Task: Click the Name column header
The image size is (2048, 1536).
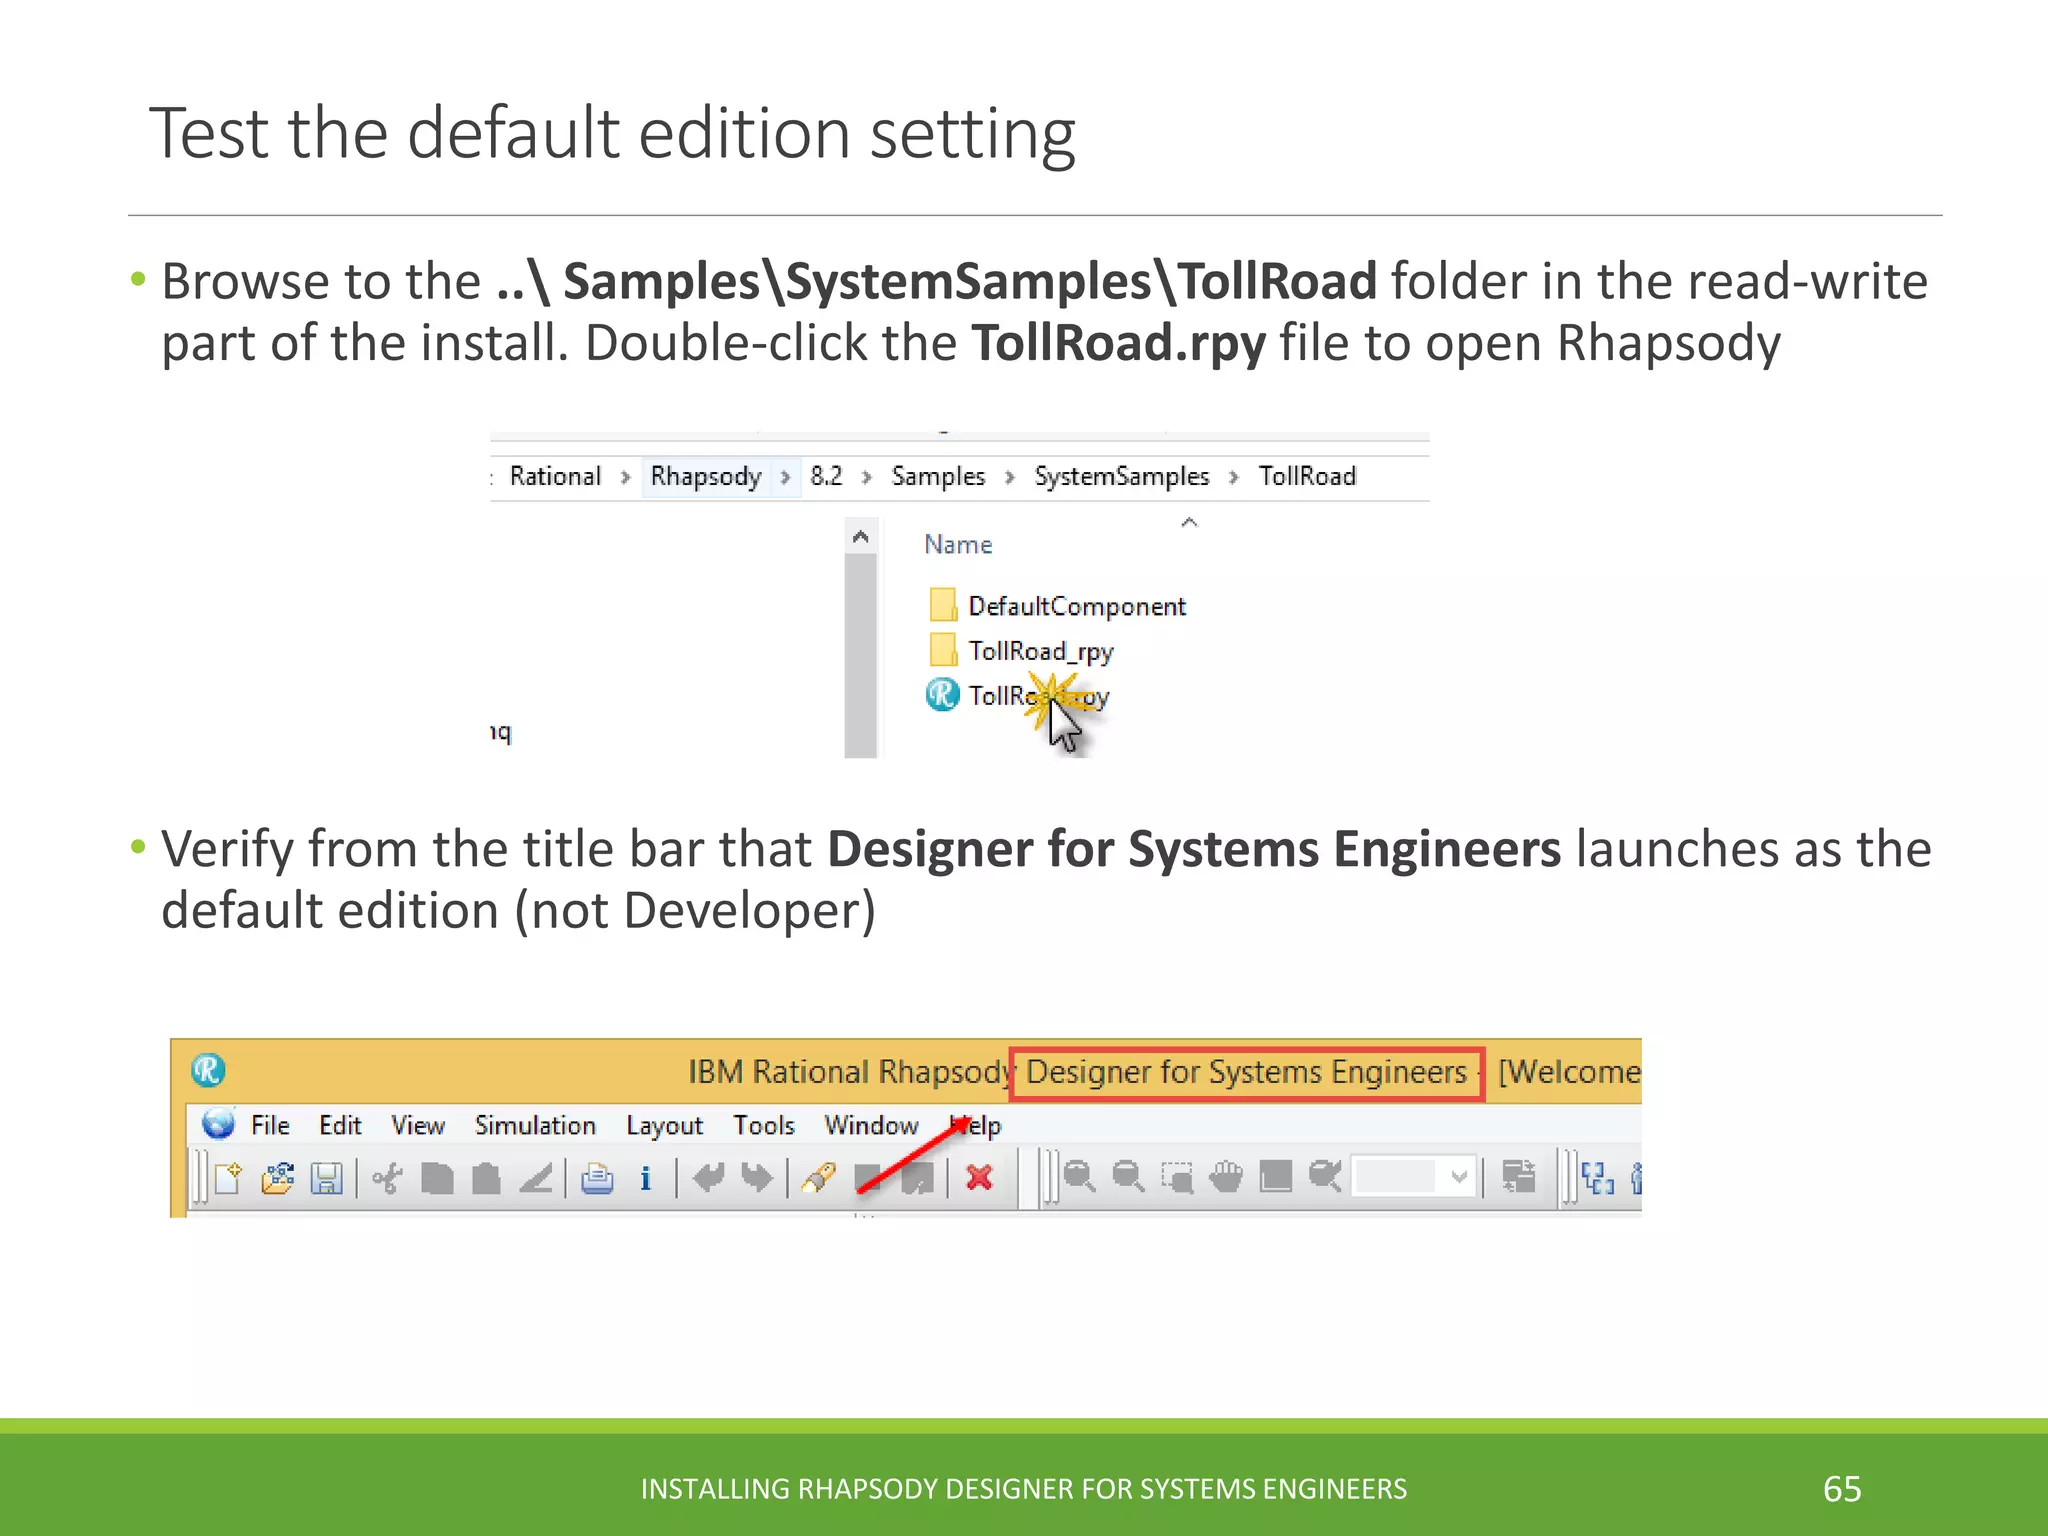Action: 958,544
